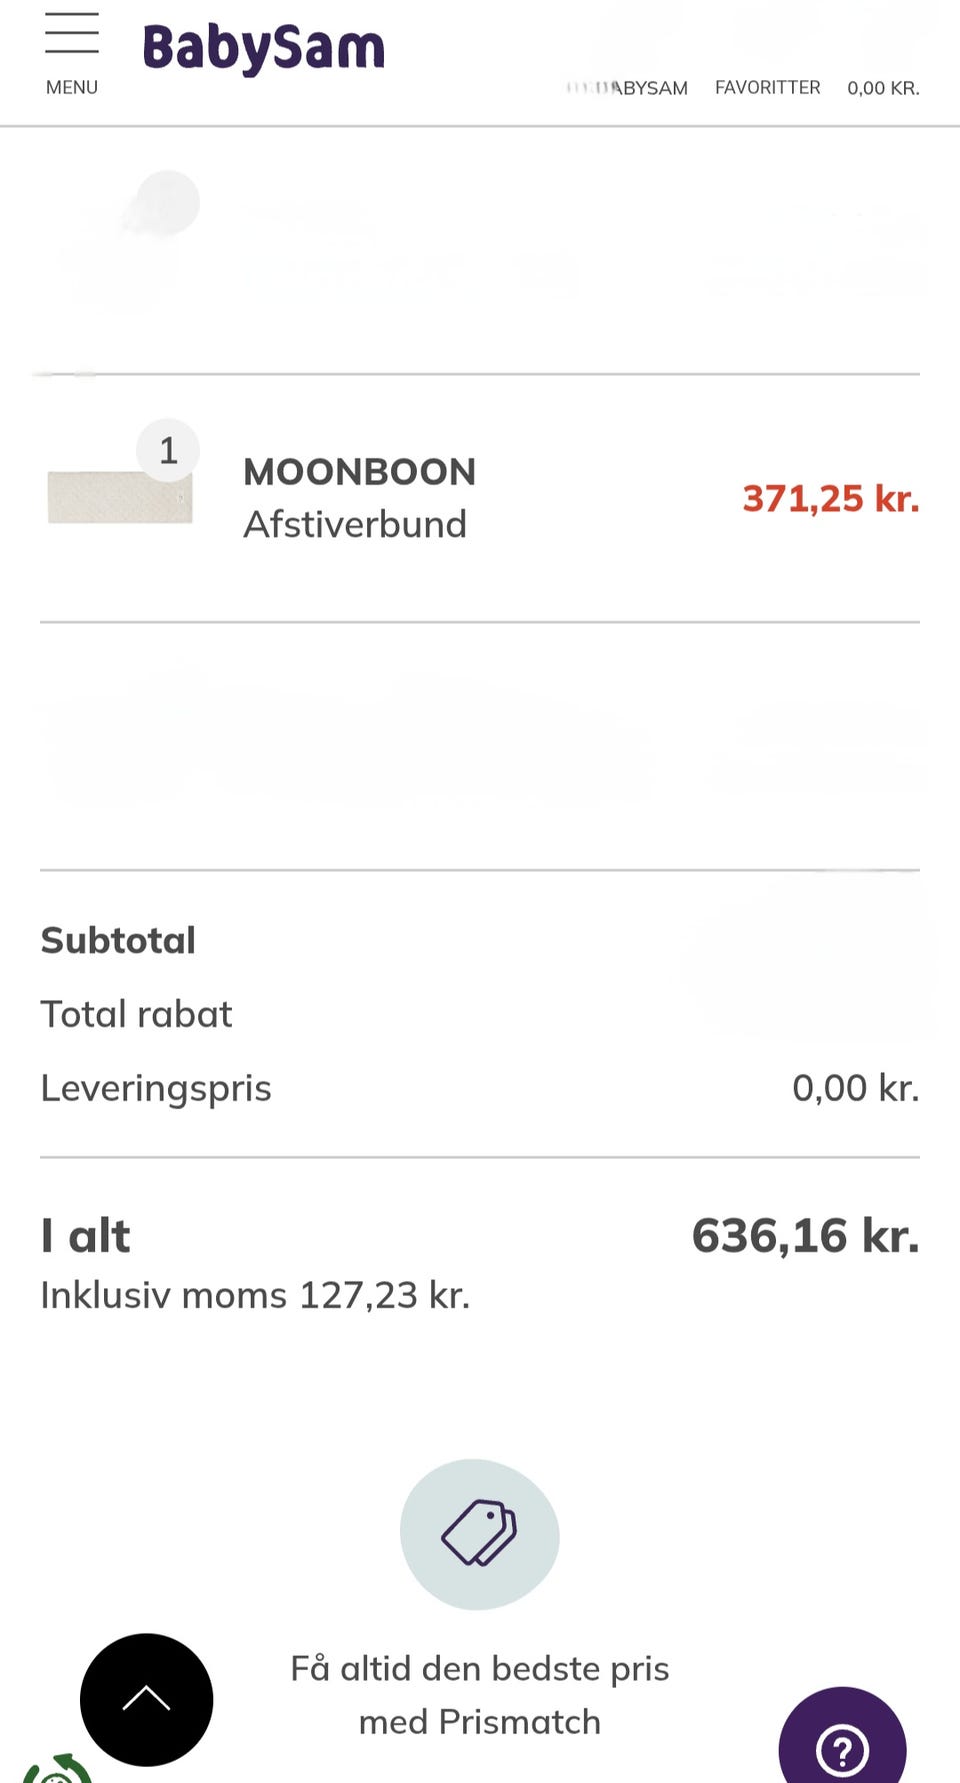Click the green icon in bottom-left corner
This screenshot has height=1783, width=960.
58,1768
